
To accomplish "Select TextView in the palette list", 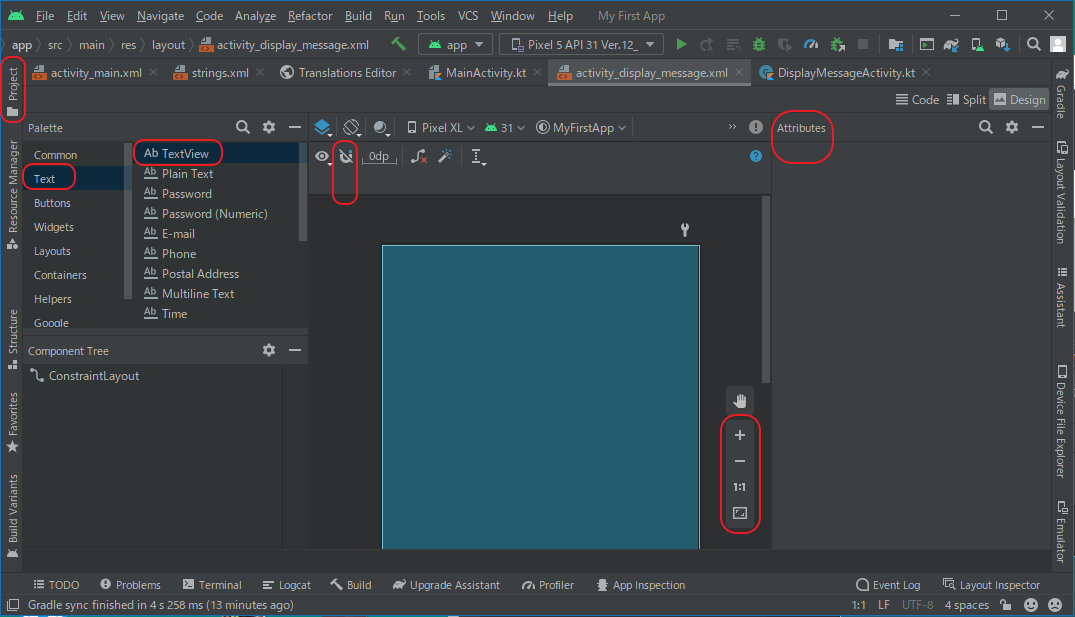I will click(x=185, y=154).
